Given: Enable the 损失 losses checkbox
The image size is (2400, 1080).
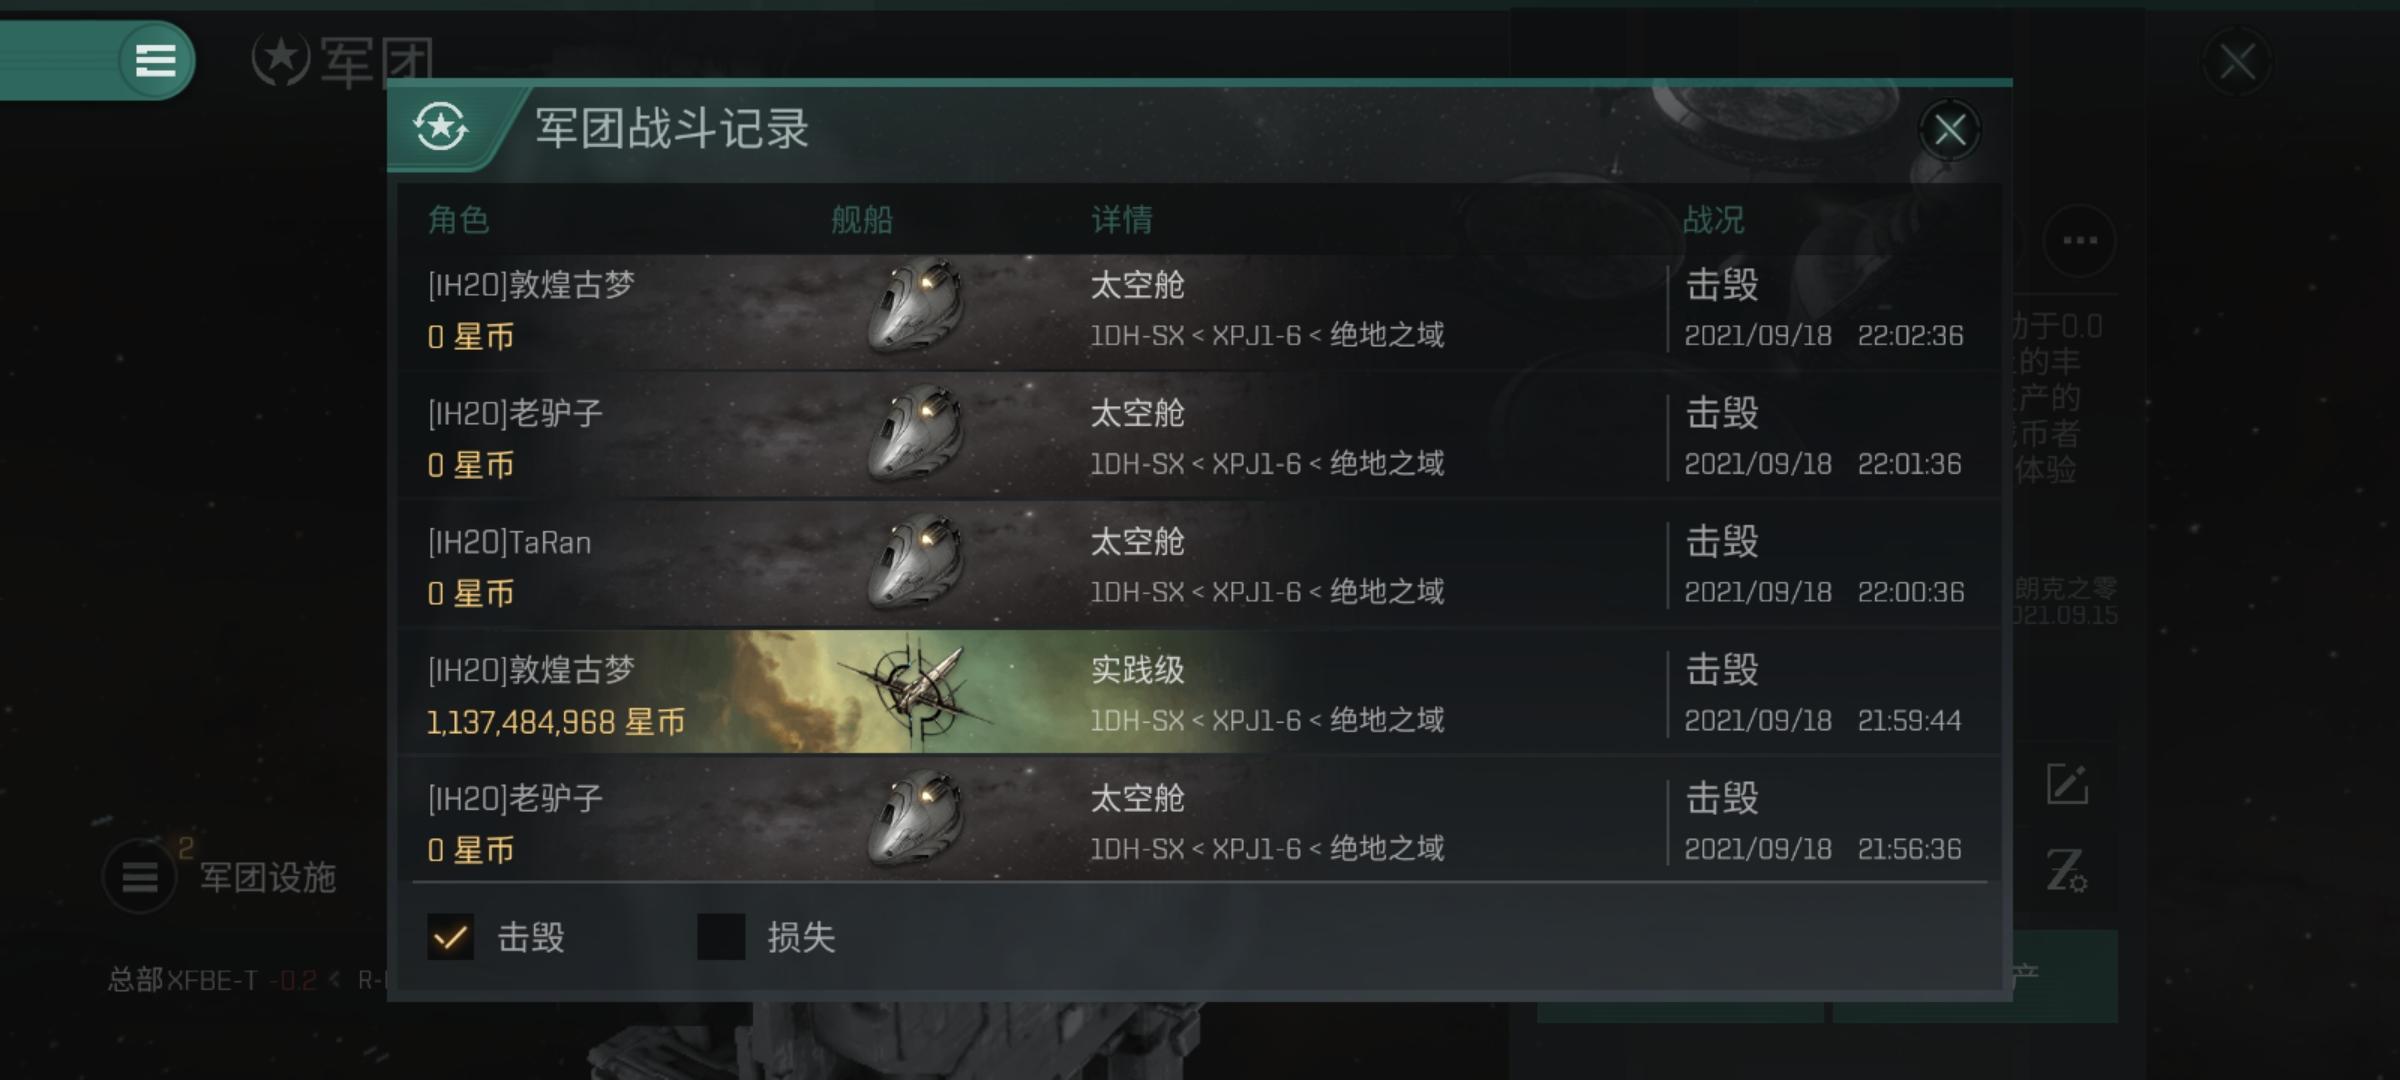Looking at the screenshot, I should (x=721, y=937).
